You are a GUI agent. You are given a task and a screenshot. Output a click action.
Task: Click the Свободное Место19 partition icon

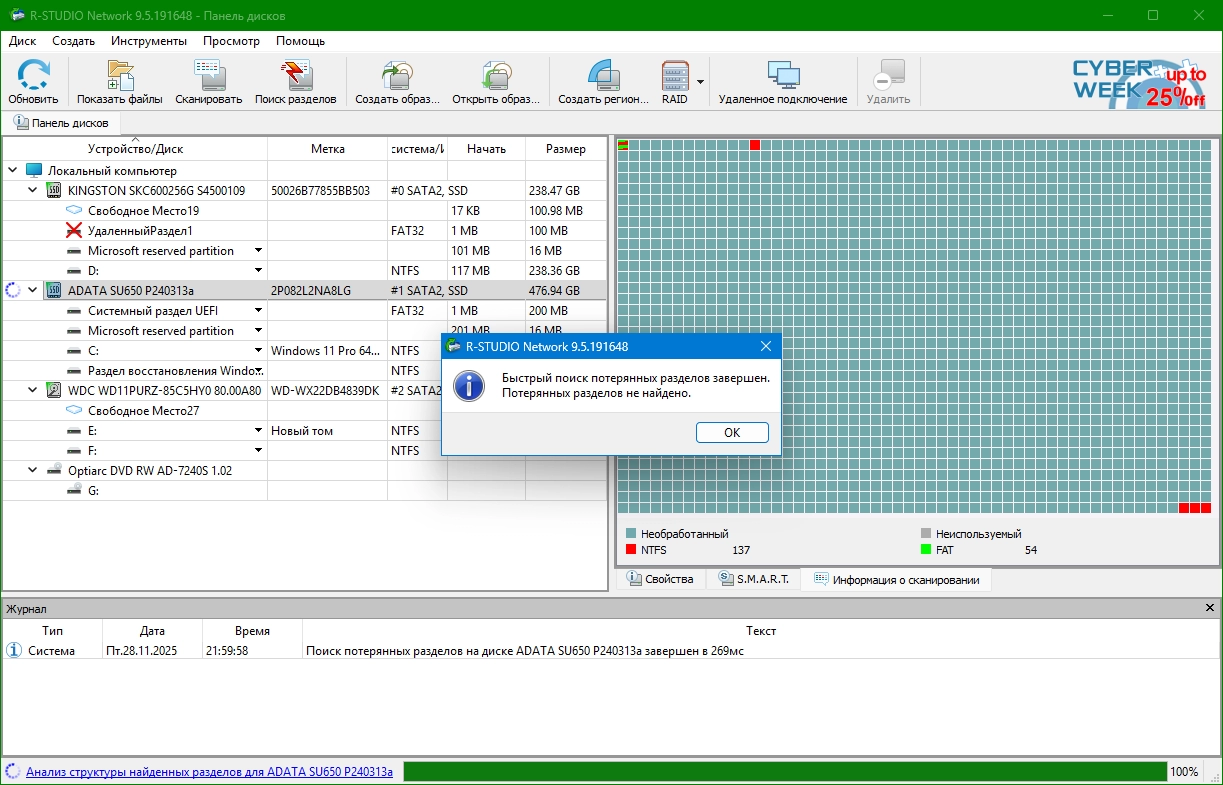click(x=74, y=210)
